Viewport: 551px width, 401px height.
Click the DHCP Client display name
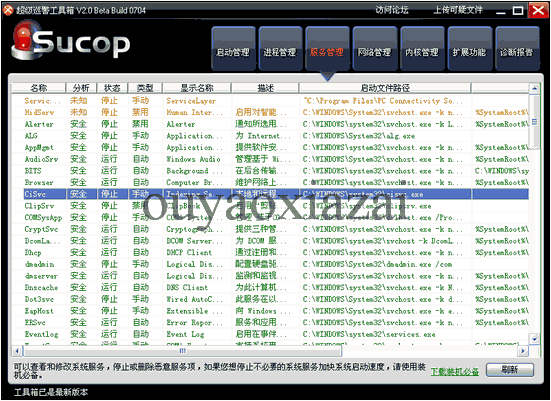point(189,252)
